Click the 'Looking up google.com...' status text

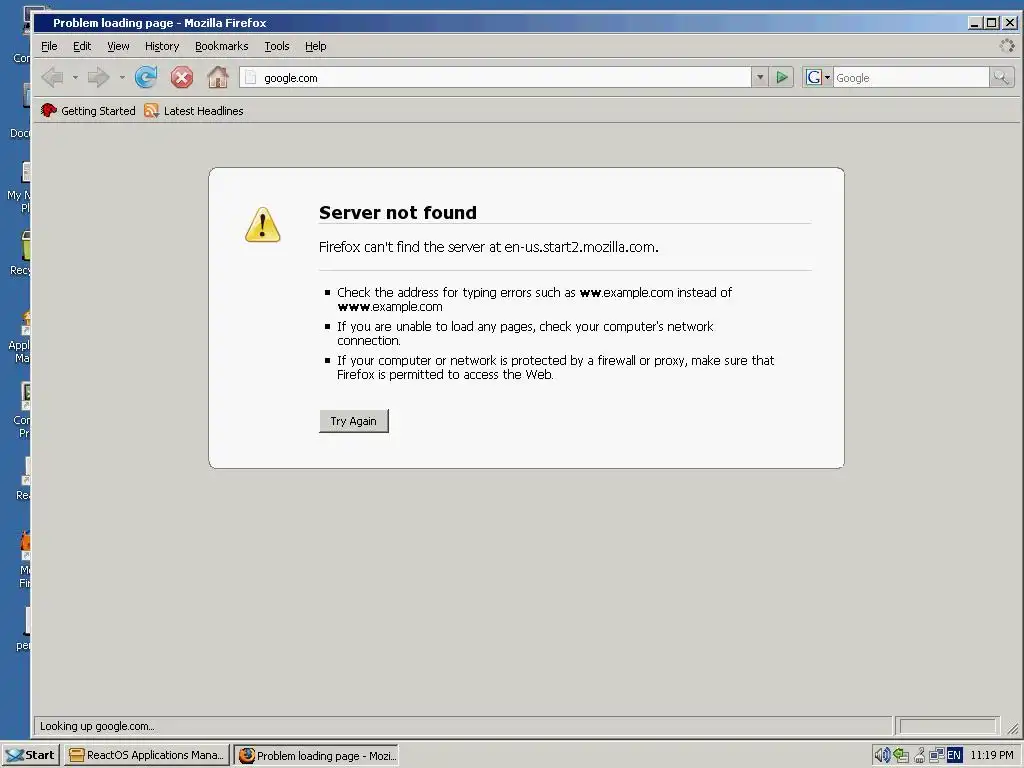(x=97, y=726)
